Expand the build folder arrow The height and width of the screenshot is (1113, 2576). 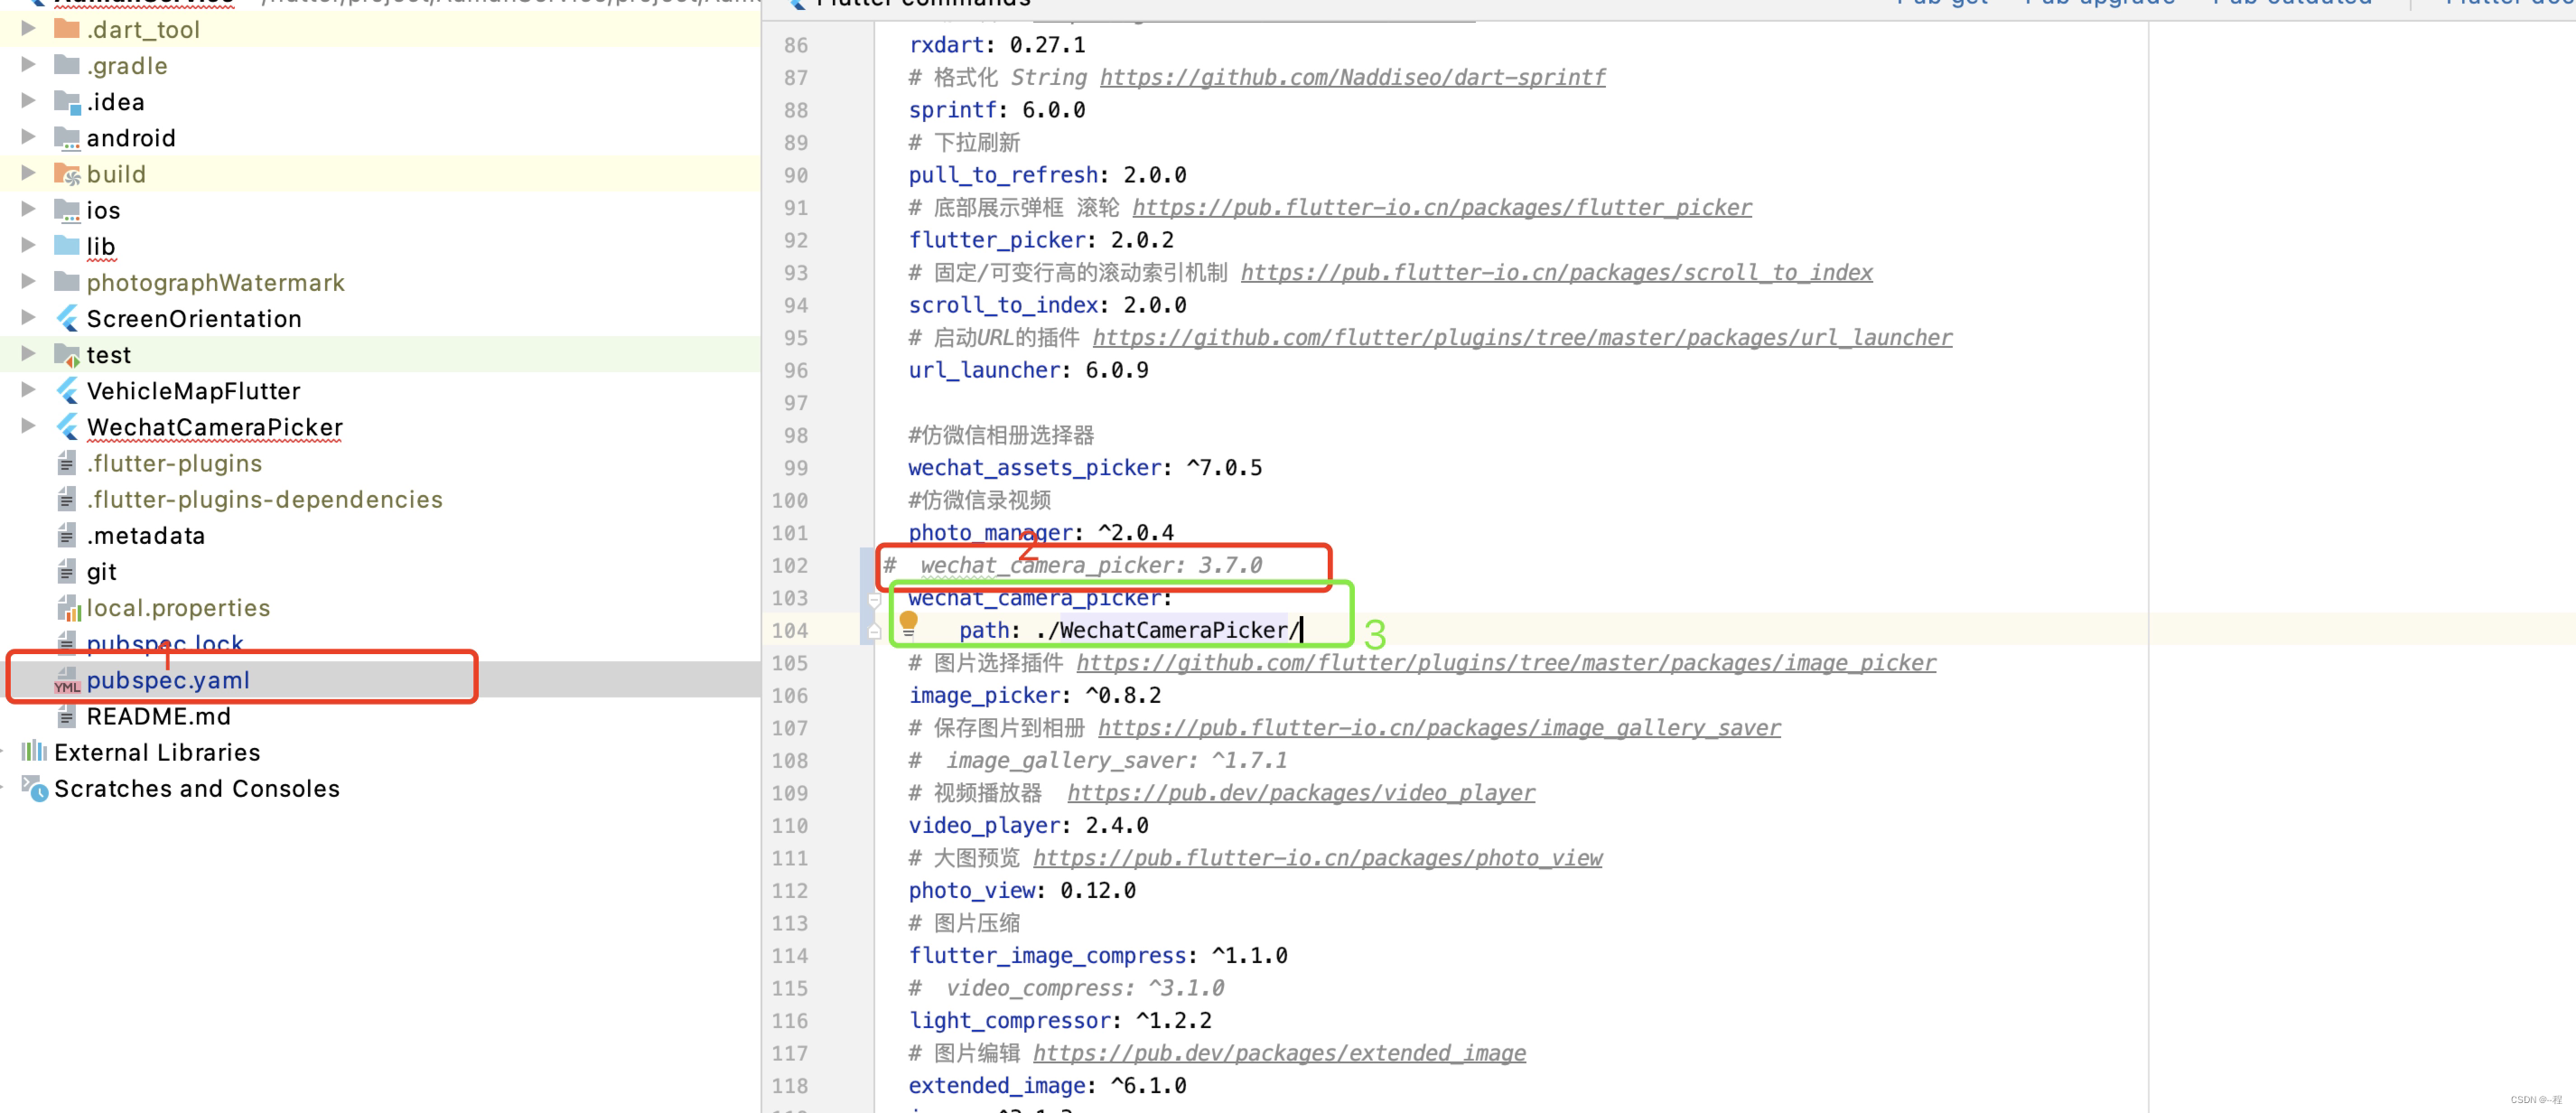tap(28, 172)
